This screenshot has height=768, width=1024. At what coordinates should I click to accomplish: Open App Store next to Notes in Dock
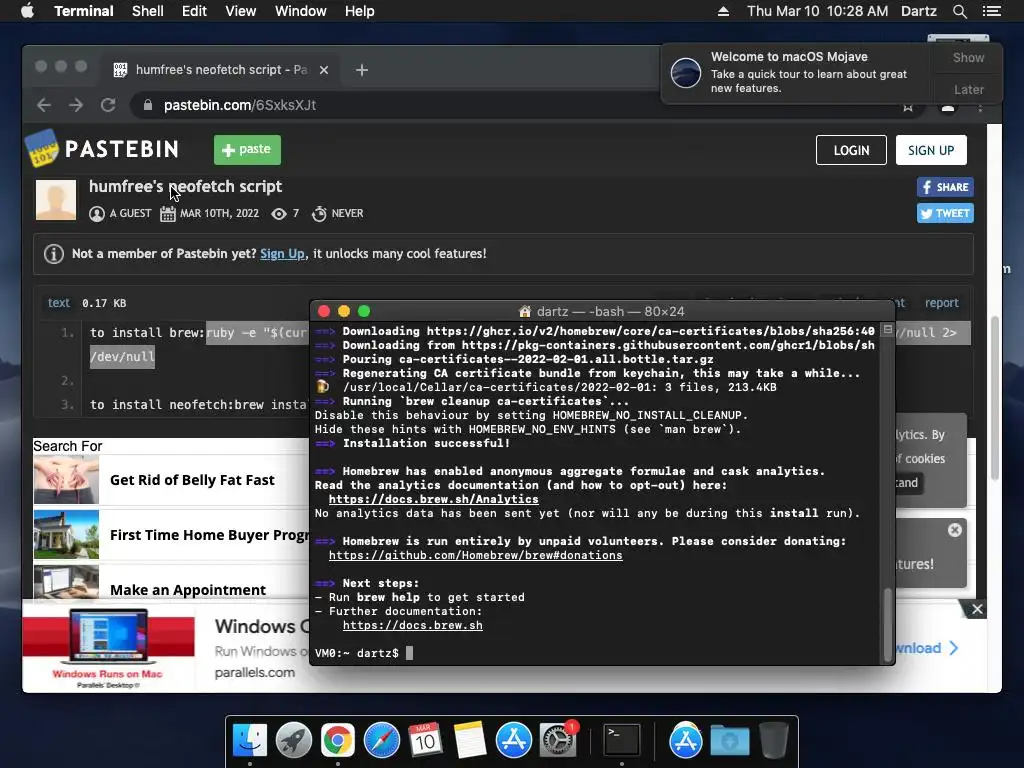[x=513, y=741]
